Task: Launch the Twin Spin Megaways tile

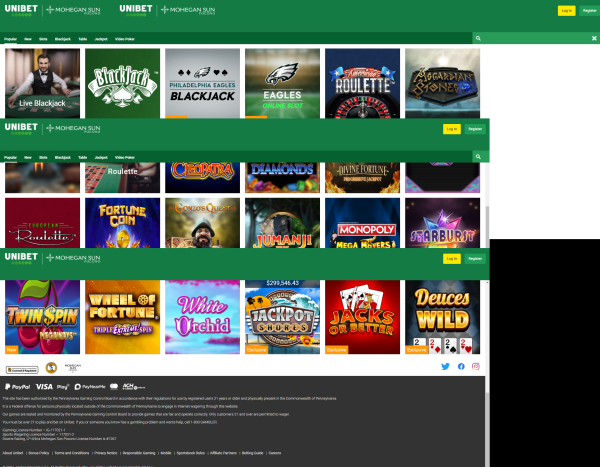Action: [x=42, y=317]
